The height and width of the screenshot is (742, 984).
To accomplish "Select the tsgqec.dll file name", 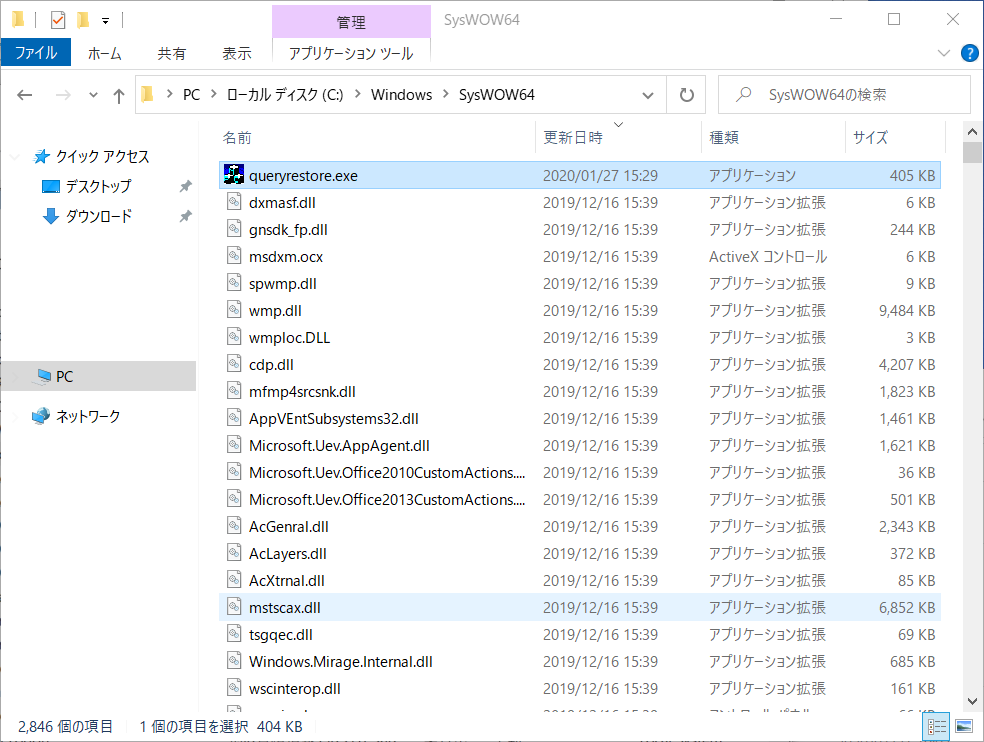I will click(x=281, y=635).
